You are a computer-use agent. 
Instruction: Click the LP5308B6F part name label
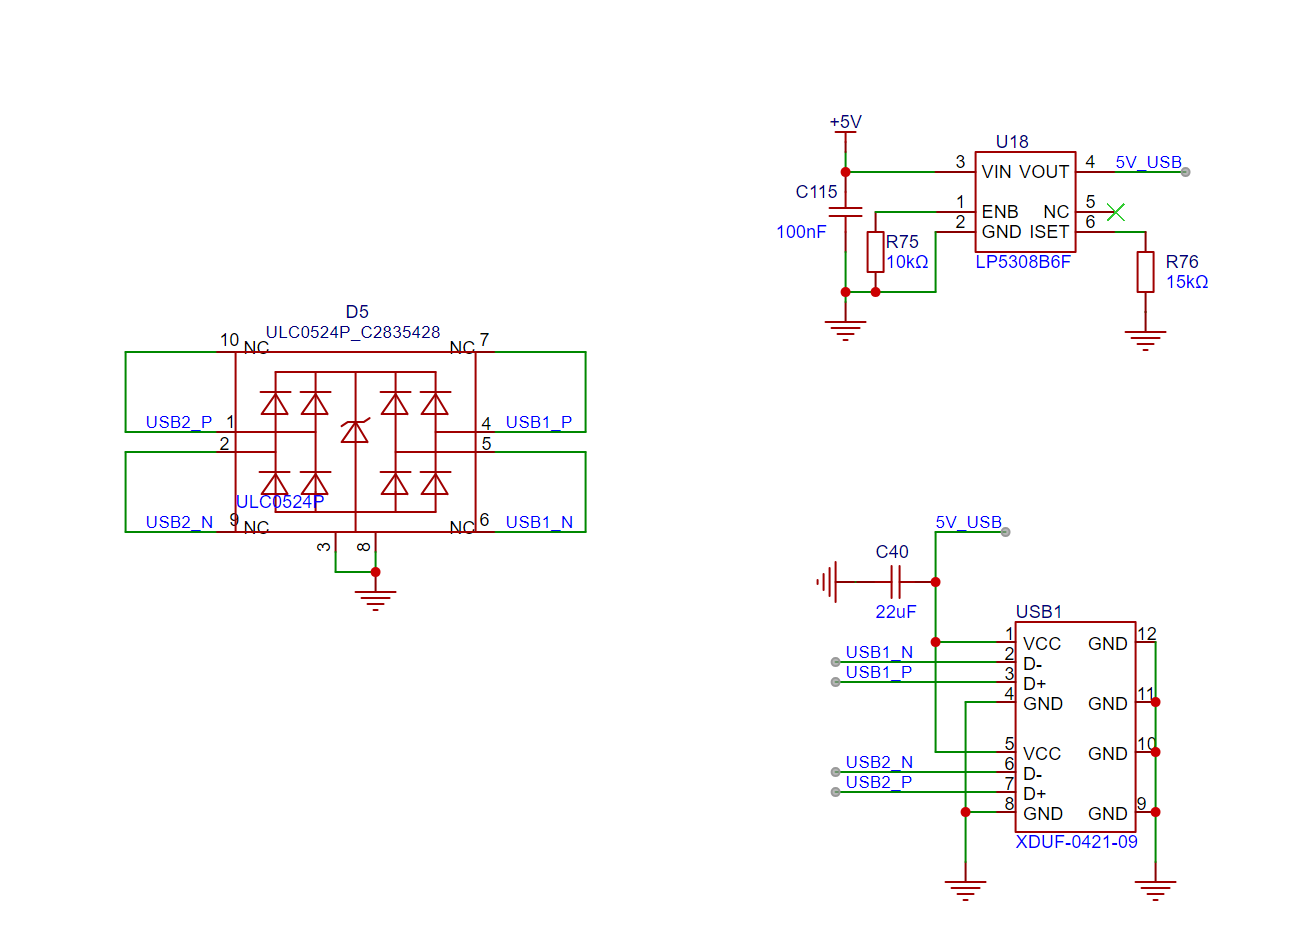(1023, 262)
